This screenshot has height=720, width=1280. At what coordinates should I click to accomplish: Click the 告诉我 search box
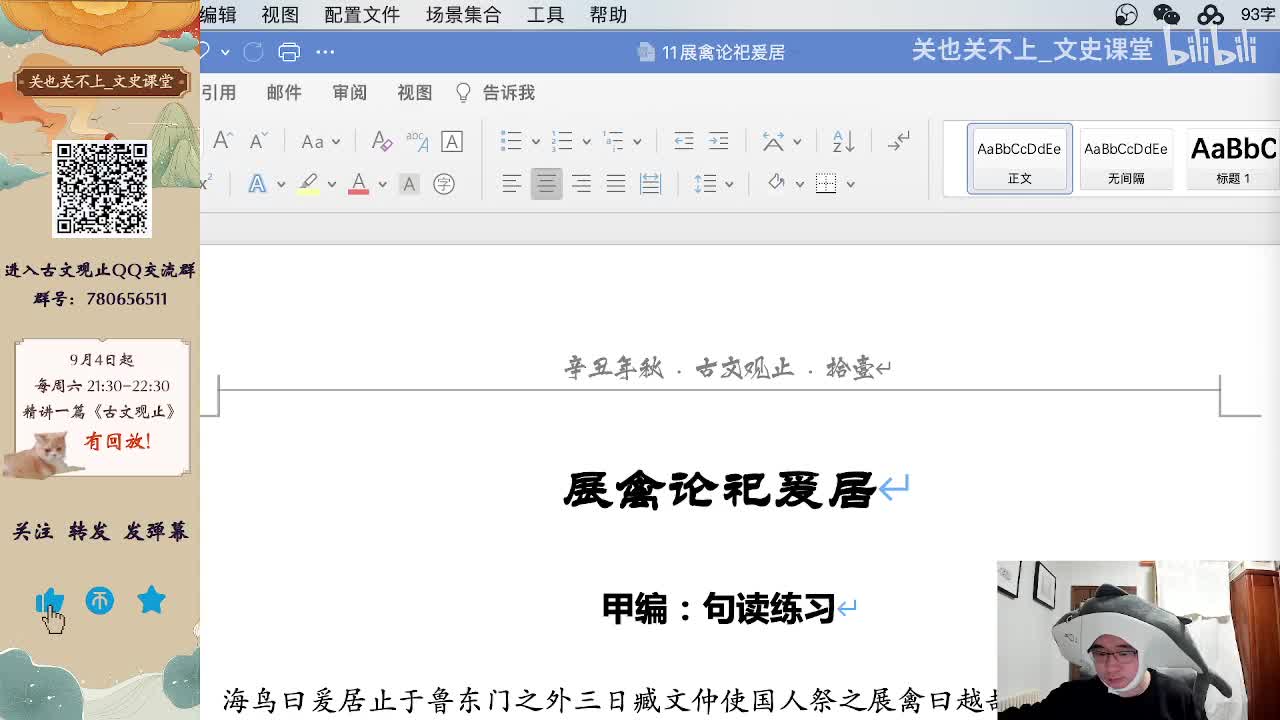(496, 93)
